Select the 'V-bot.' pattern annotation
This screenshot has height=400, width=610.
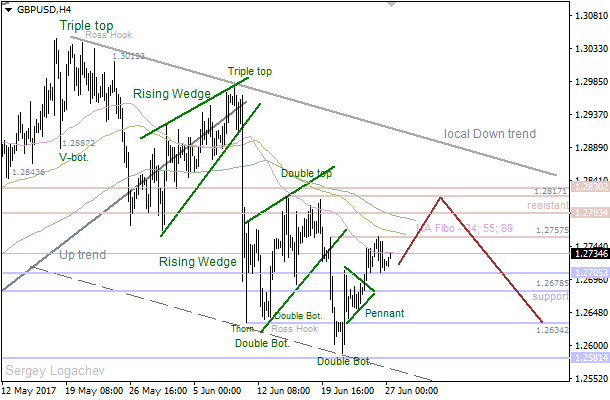point(73,157)
